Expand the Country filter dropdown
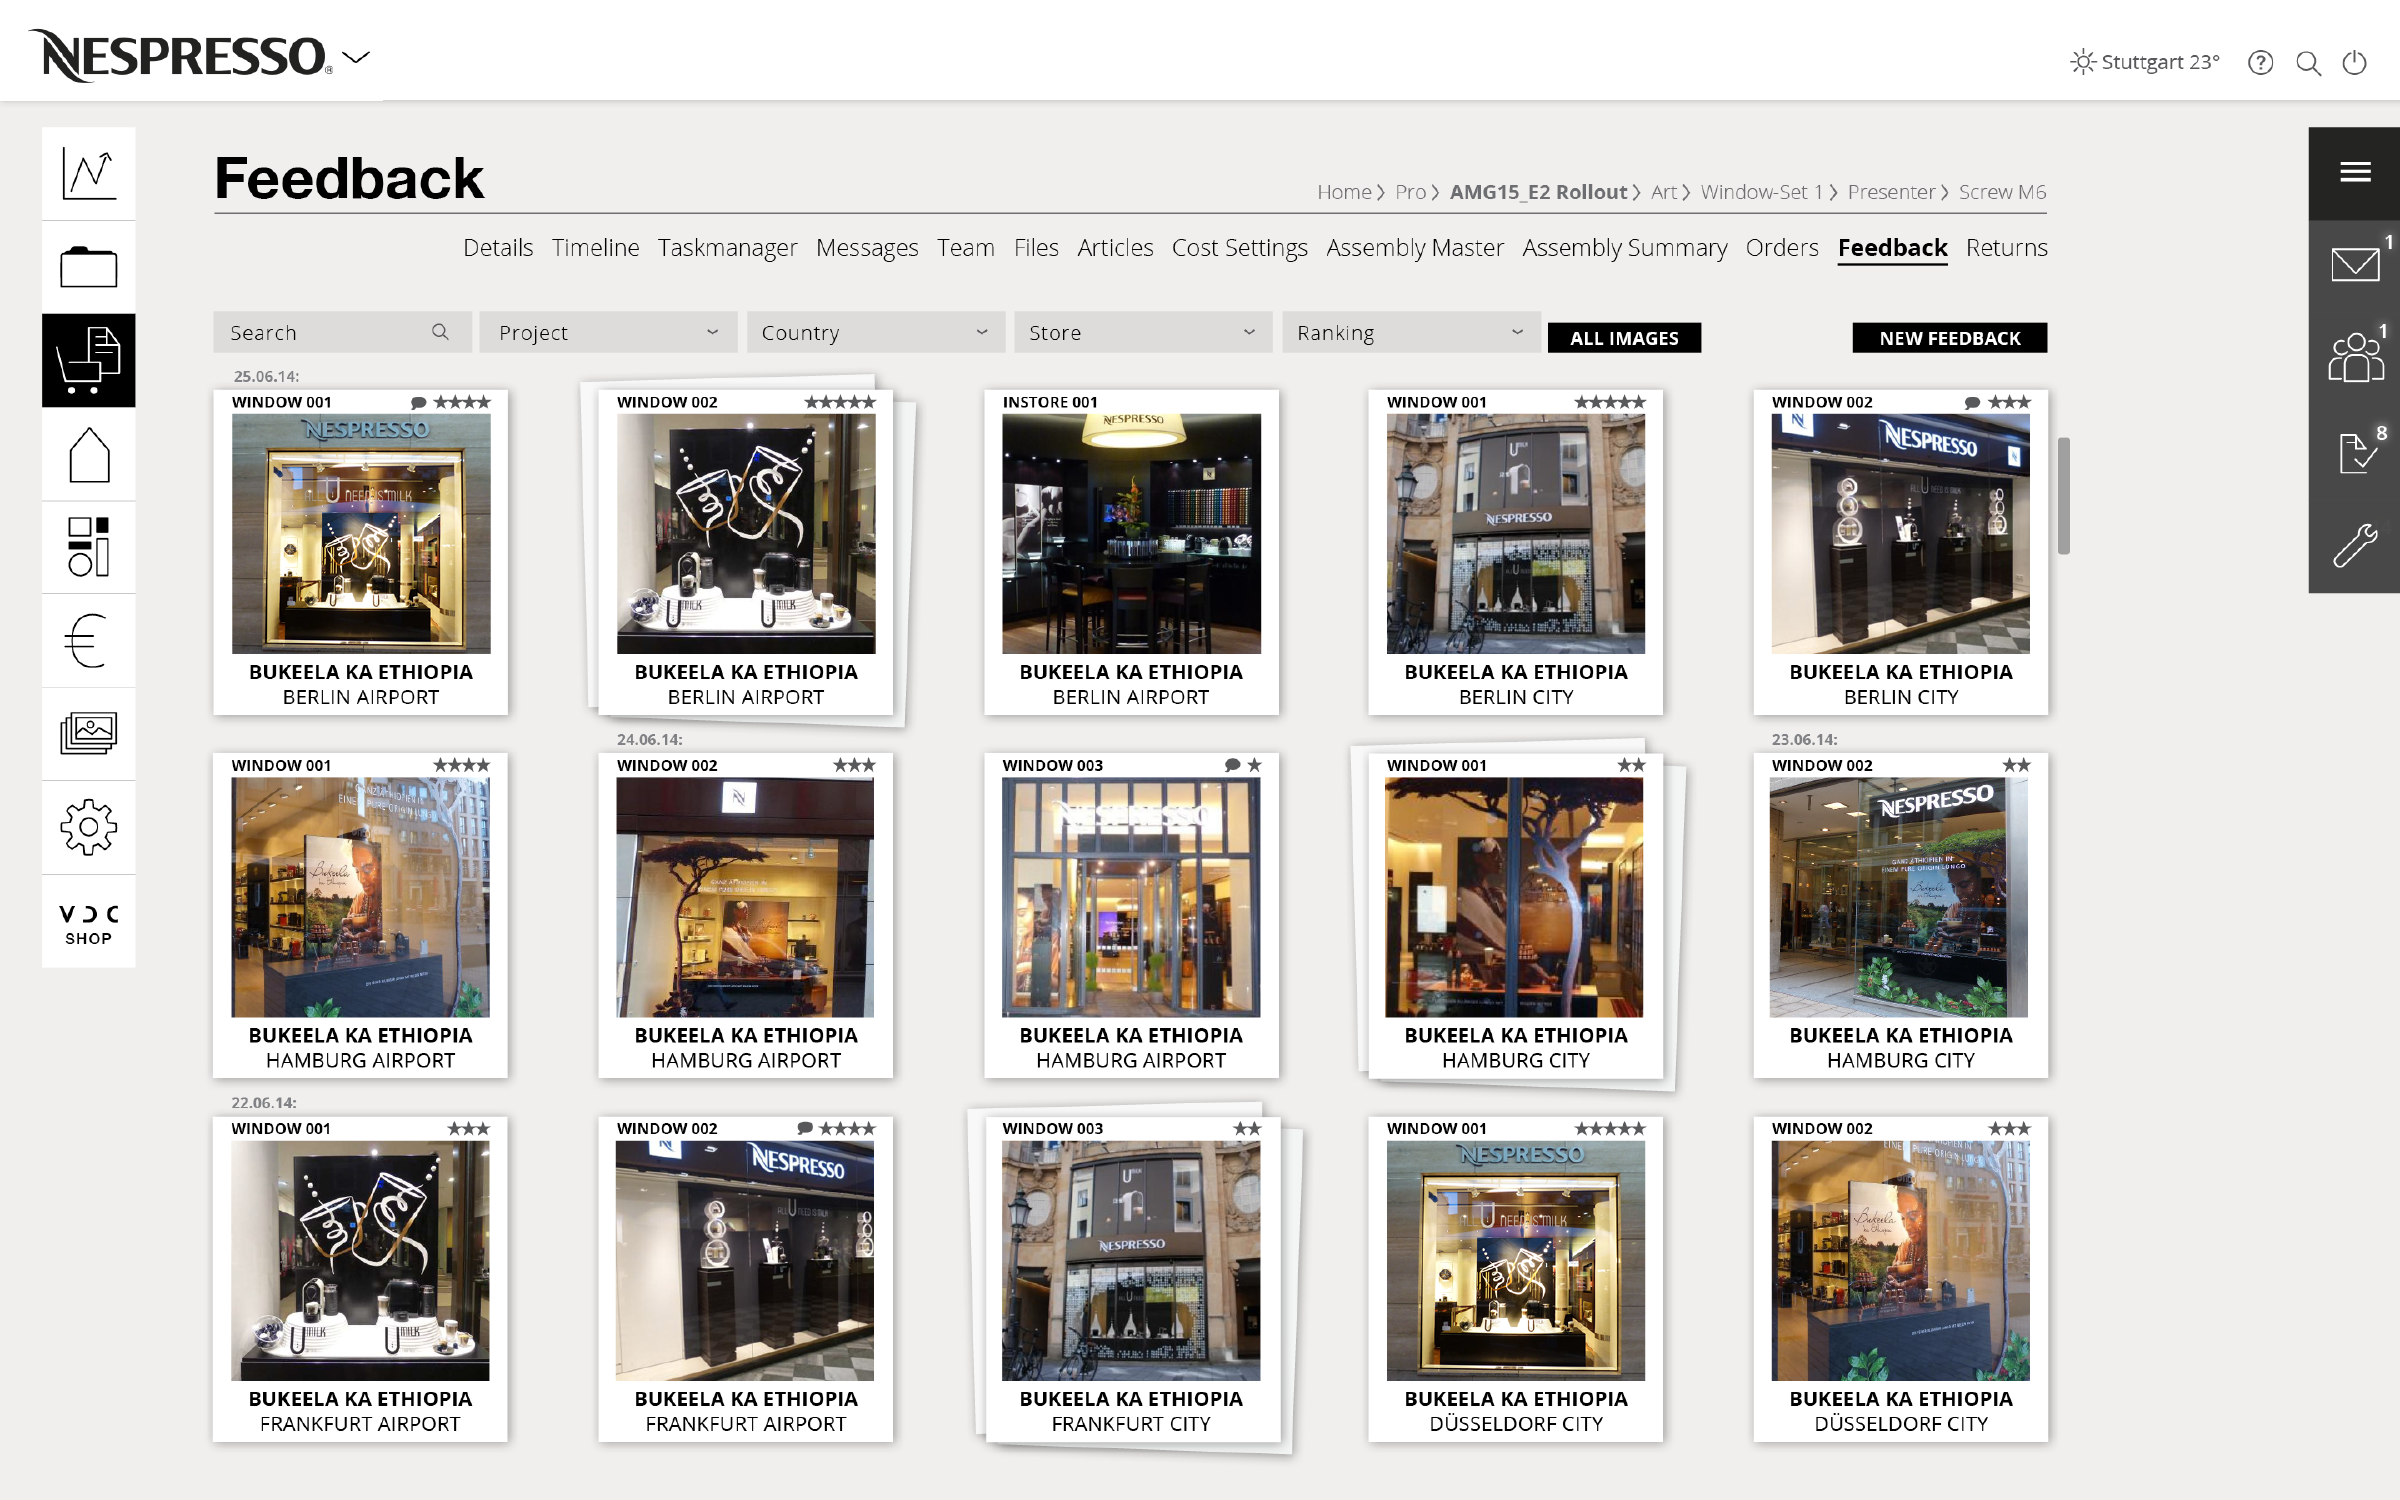Viewport: 2400px width, 1500px height. (x=875, y=332)
